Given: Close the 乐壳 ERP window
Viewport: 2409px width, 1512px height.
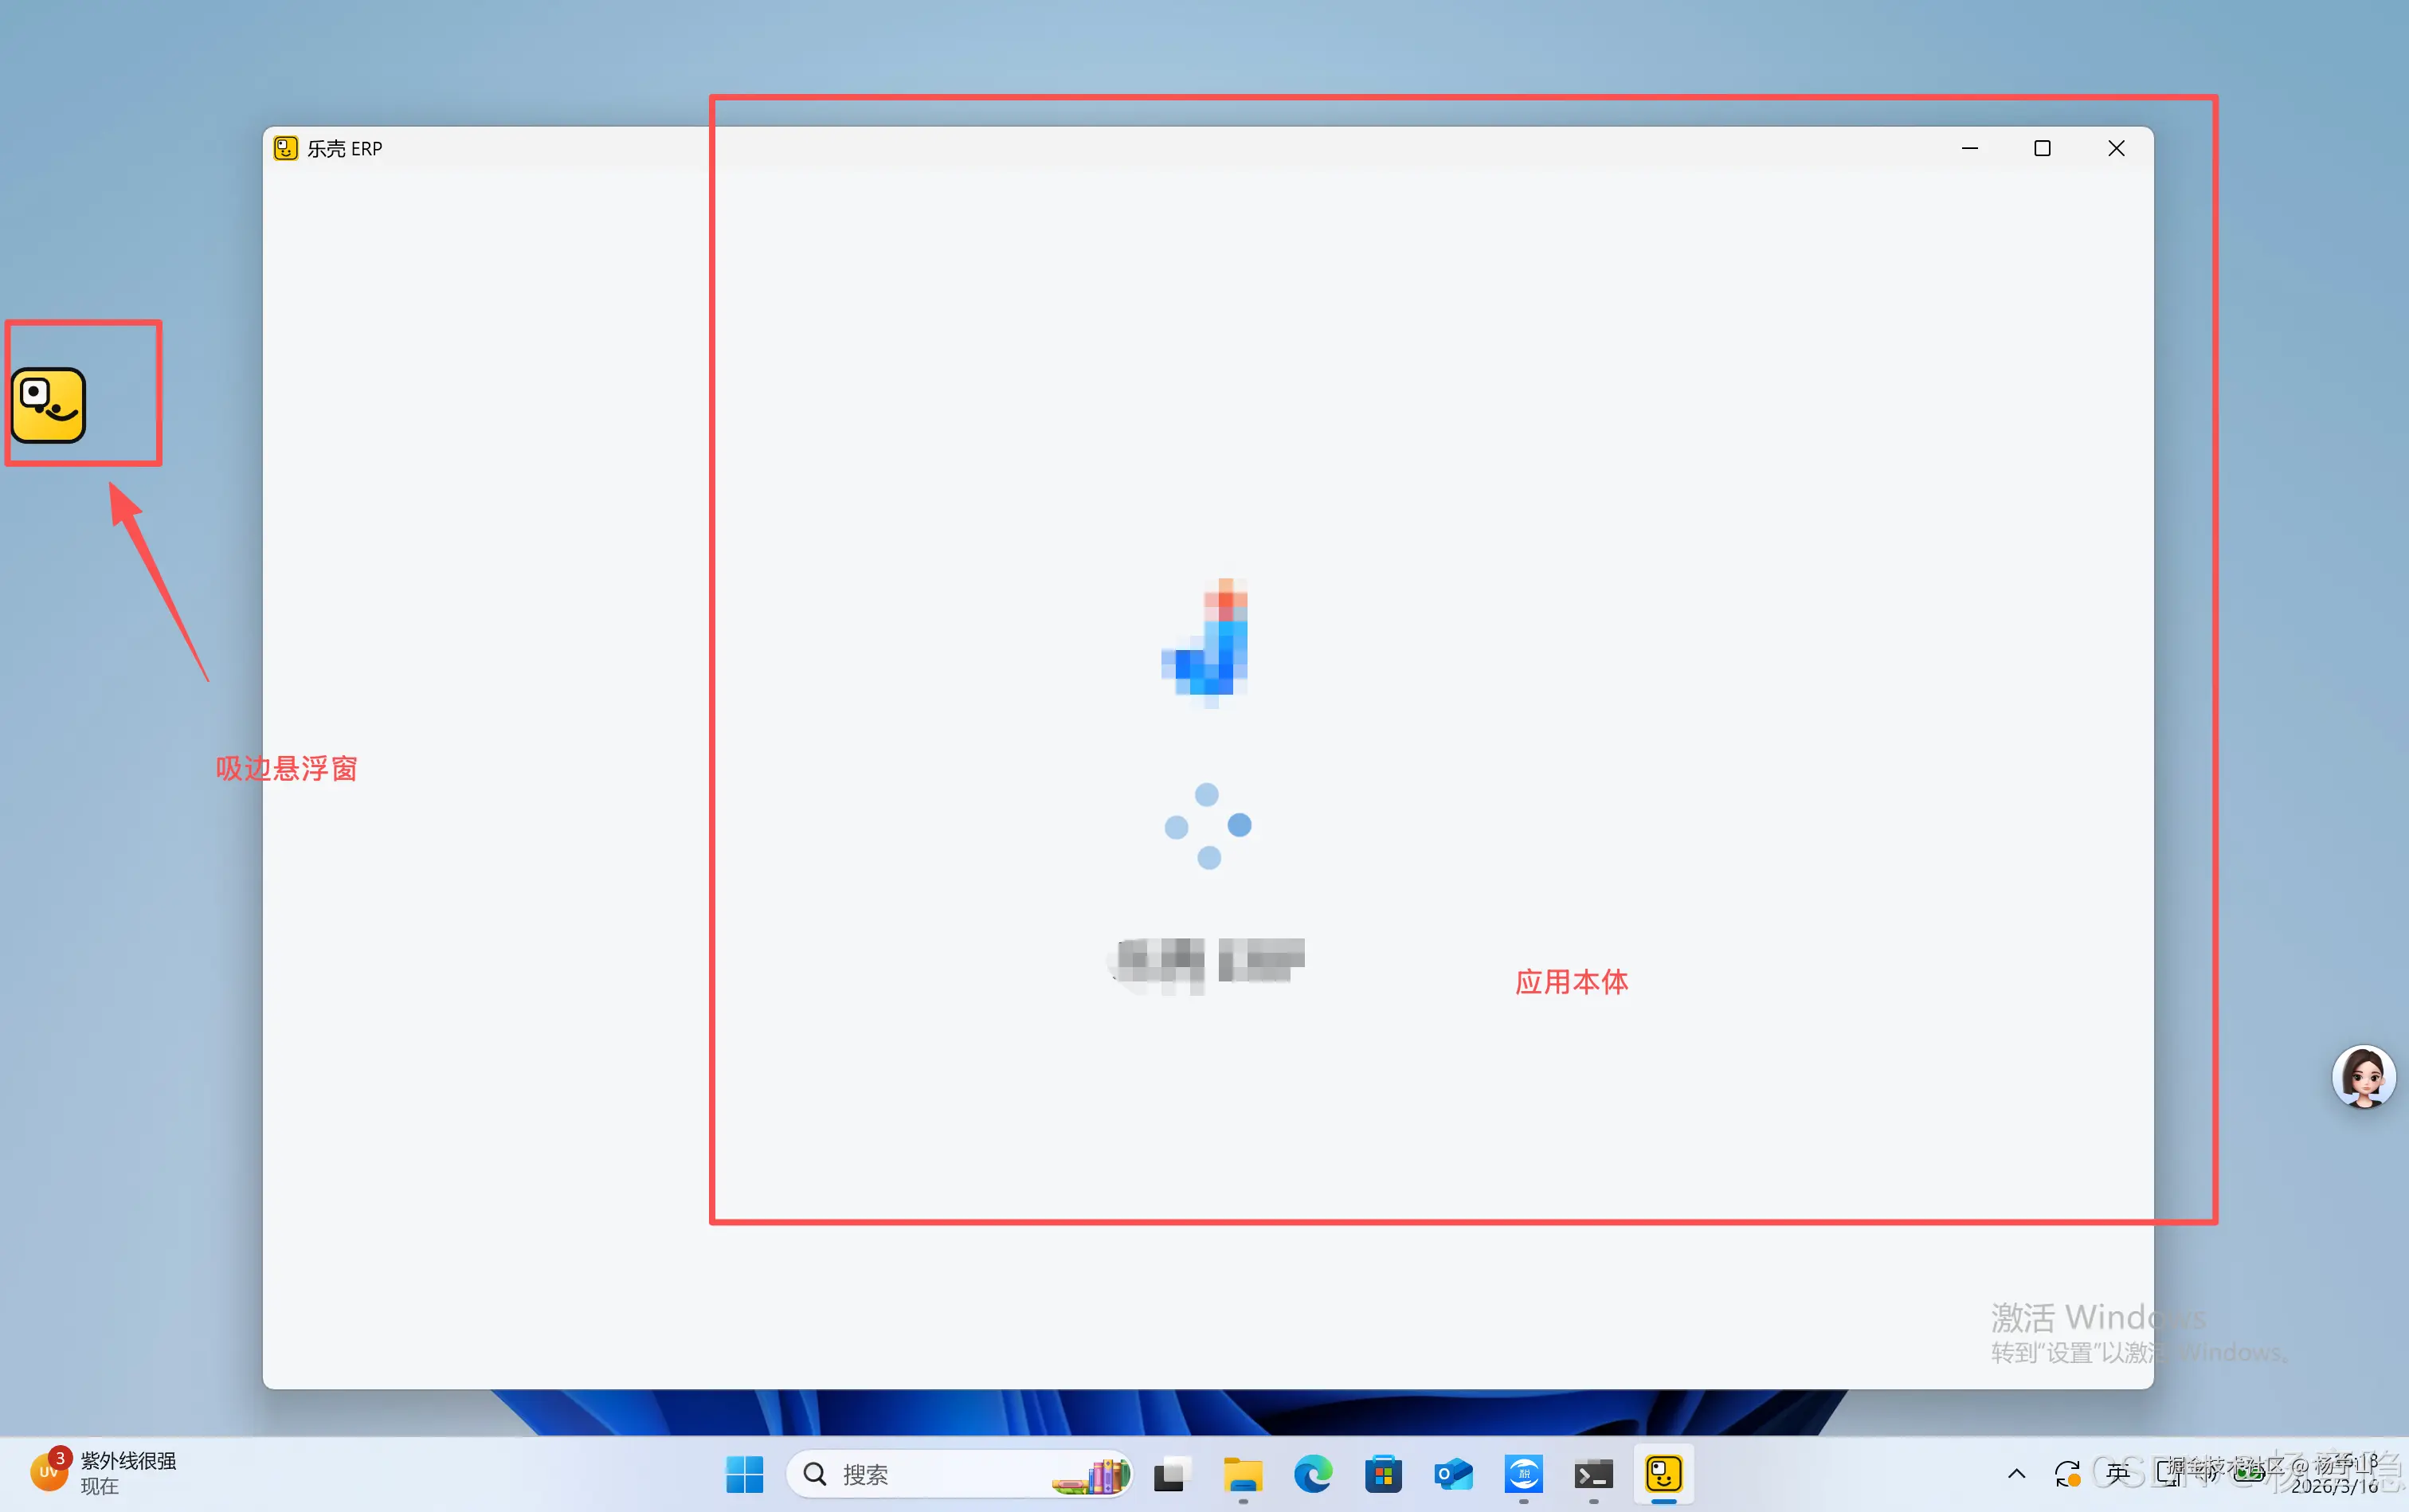Looking at the screenshot, I should (2116, 148).
